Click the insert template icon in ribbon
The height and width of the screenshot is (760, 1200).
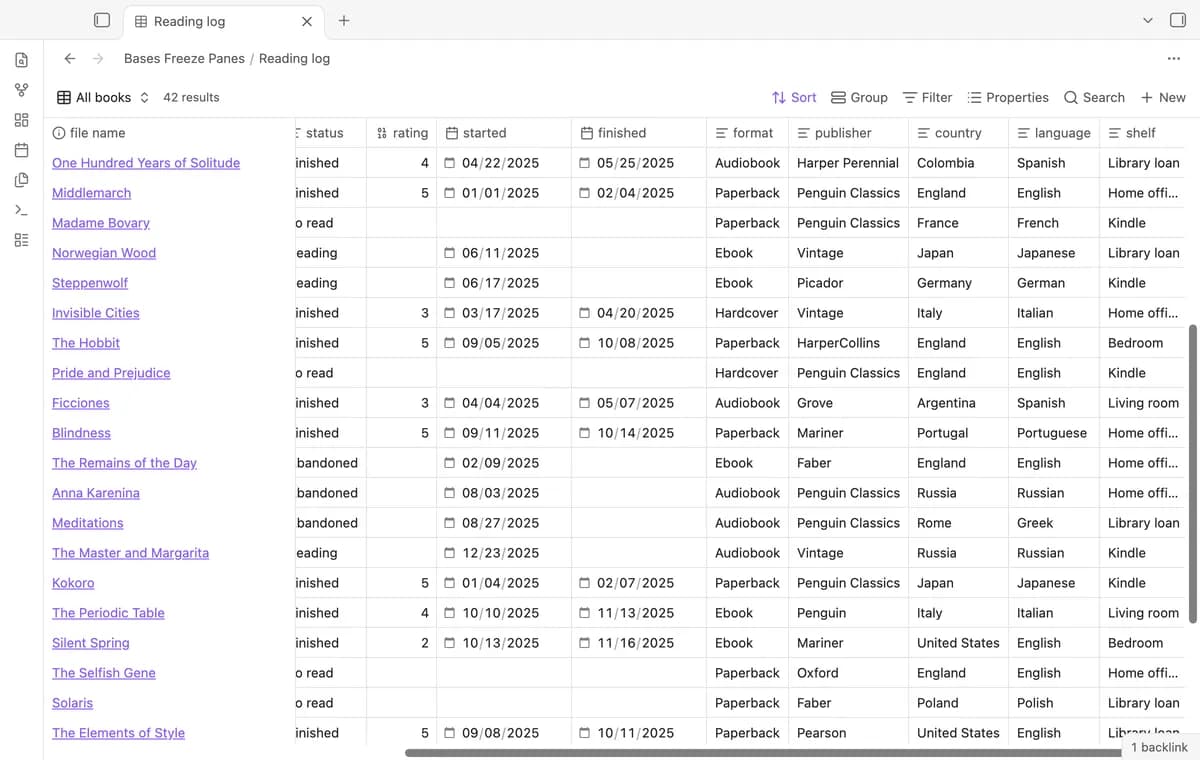coord(21,180)
